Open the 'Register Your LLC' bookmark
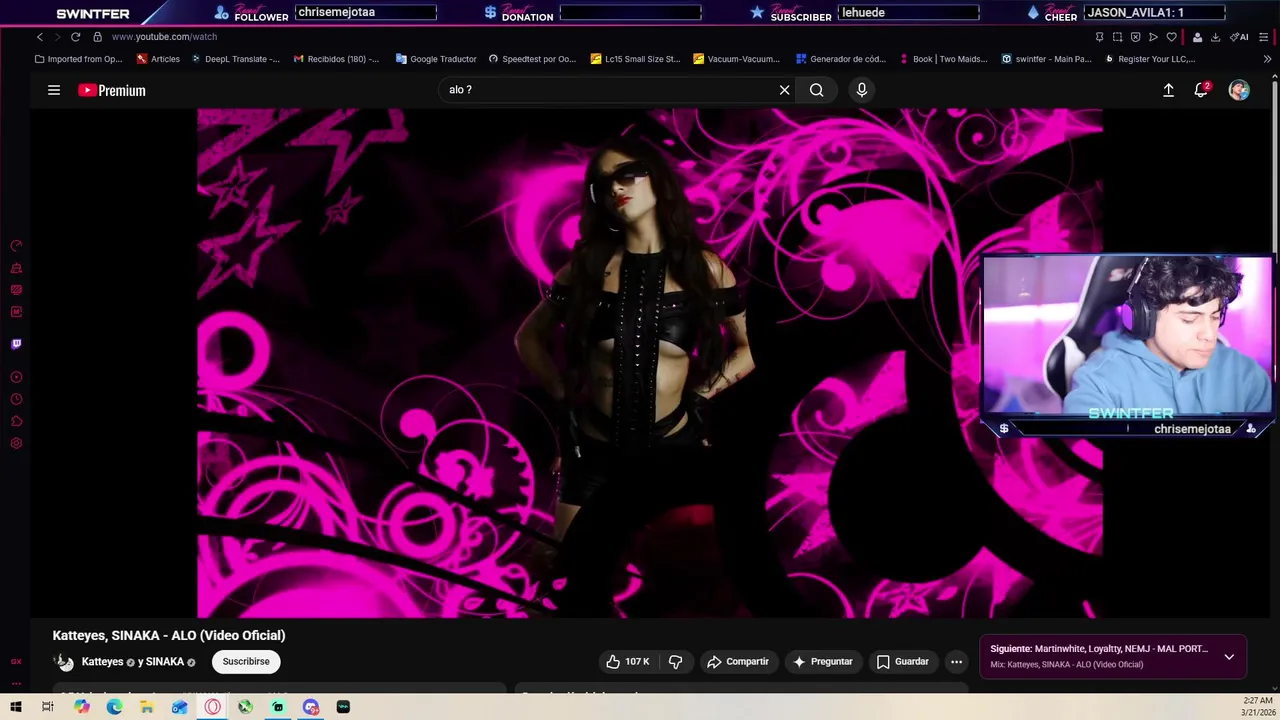 point(1150,59)
